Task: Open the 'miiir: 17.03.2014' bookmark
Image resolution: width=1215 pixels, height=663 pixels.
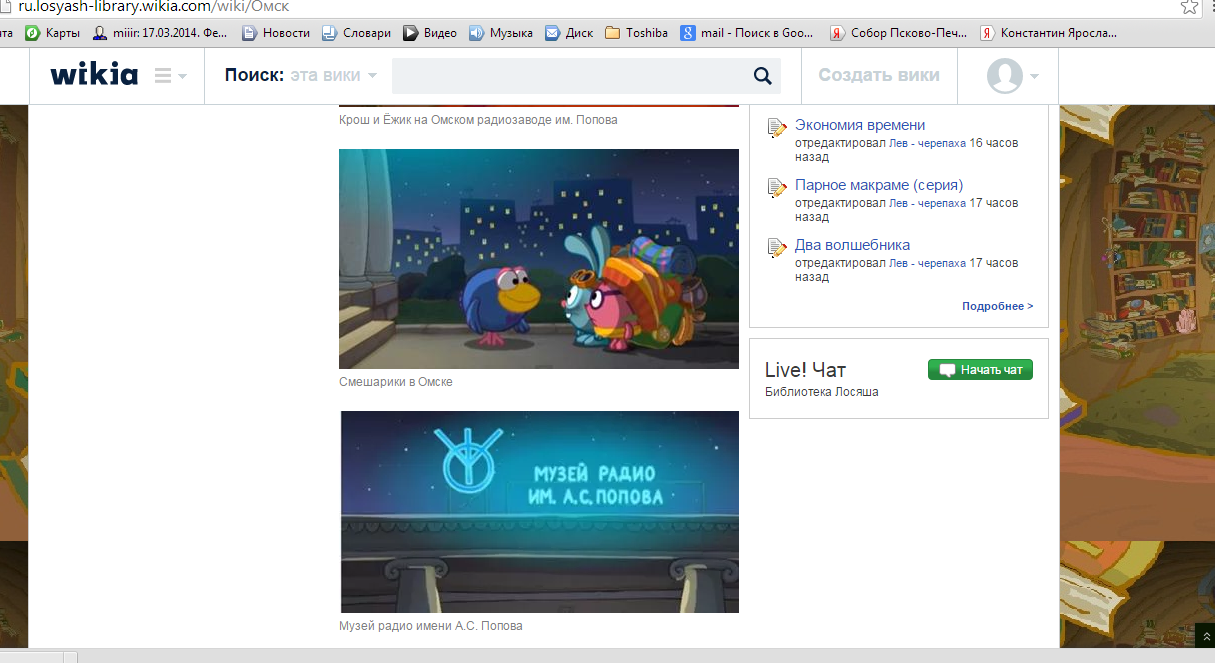Action: [x=162, y=33]
